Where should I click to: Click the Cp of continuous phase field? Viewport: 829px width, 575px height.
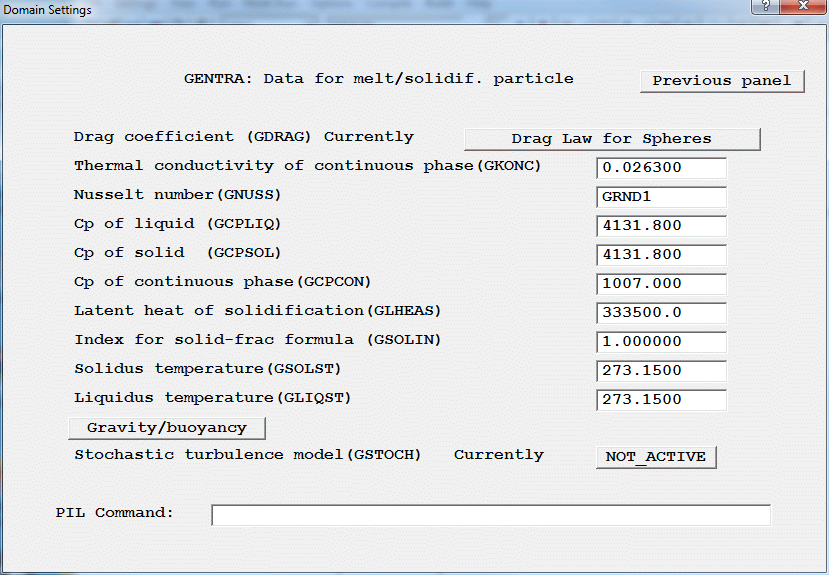pos(661,284)
